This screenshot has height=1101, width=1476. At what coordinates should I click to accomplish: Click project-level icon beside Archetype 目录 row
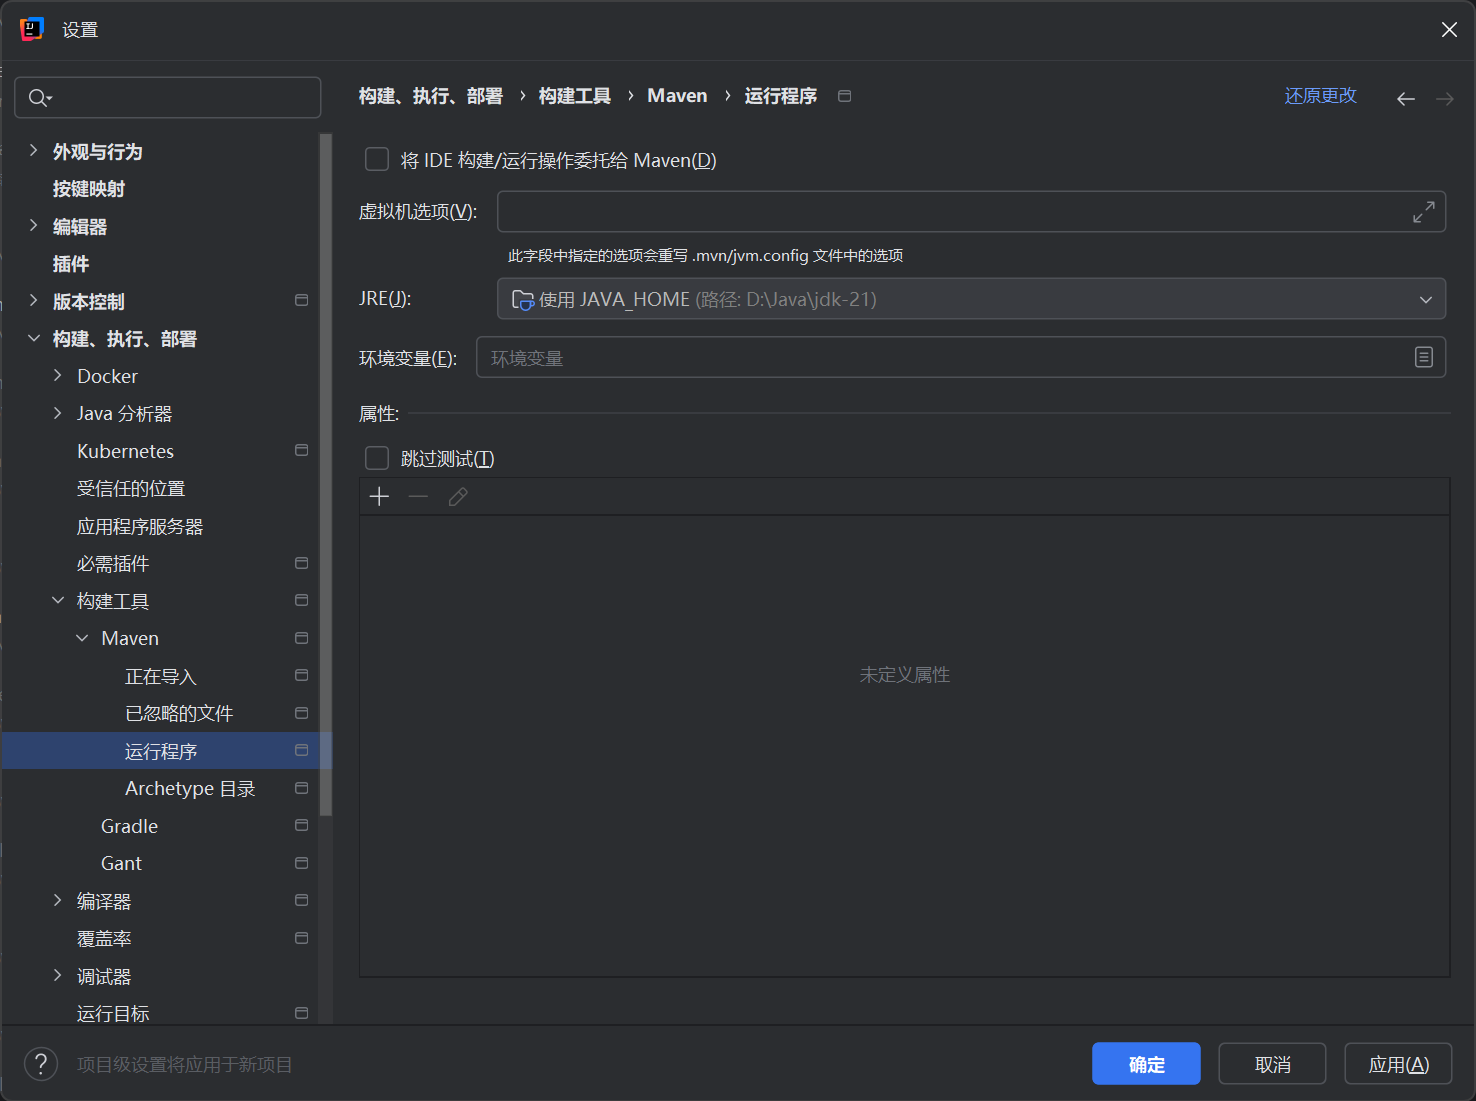(301, 788)
